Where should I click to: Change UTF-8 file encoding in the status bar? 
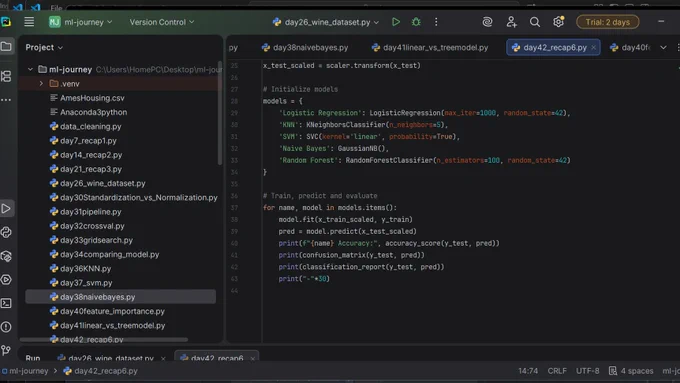coord(587,371)
